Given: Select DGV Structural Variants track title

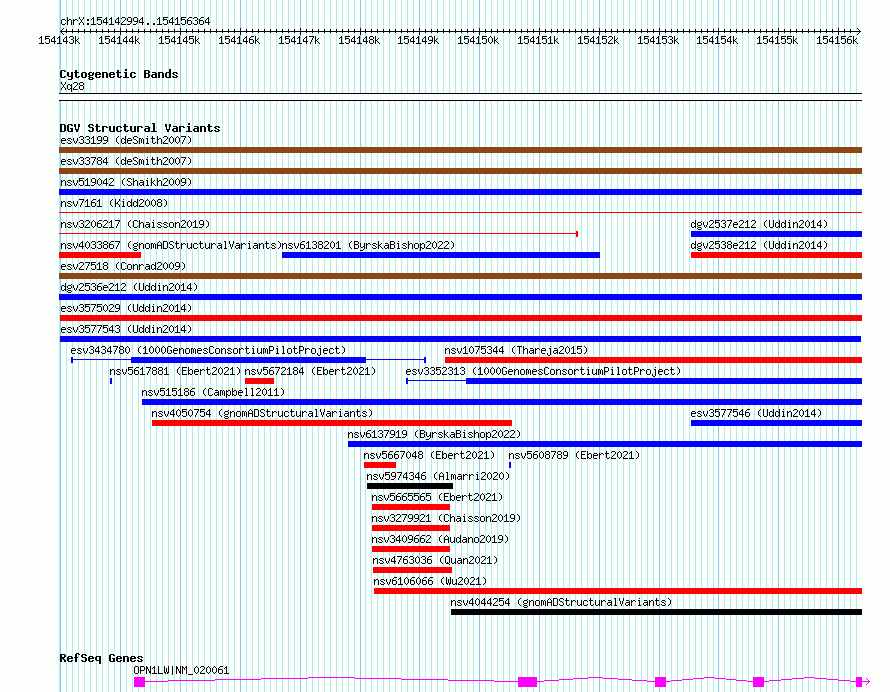Looking at the screenshot, I should (140, 128).
